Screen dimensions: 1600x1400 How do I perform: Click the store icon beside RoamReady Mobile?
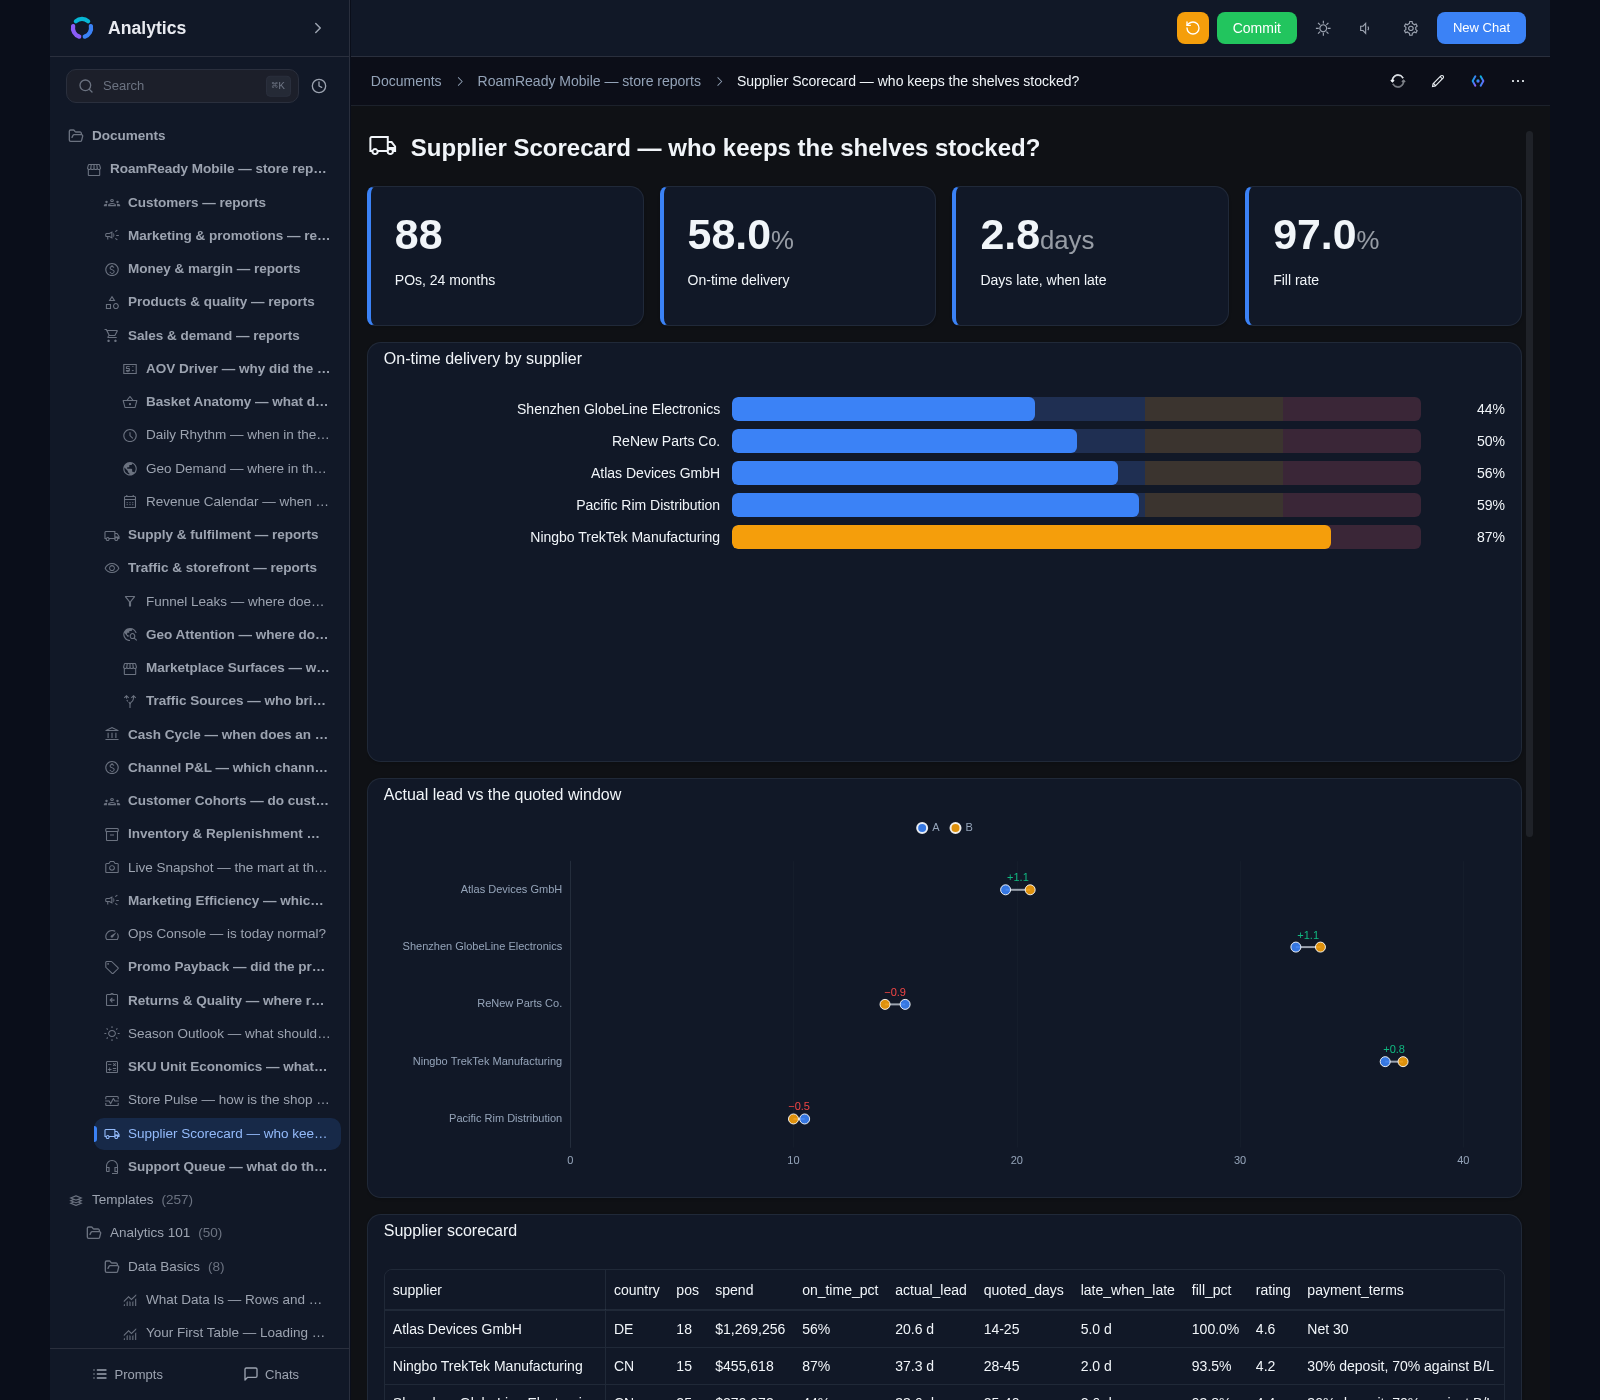(x=94, y=169)
